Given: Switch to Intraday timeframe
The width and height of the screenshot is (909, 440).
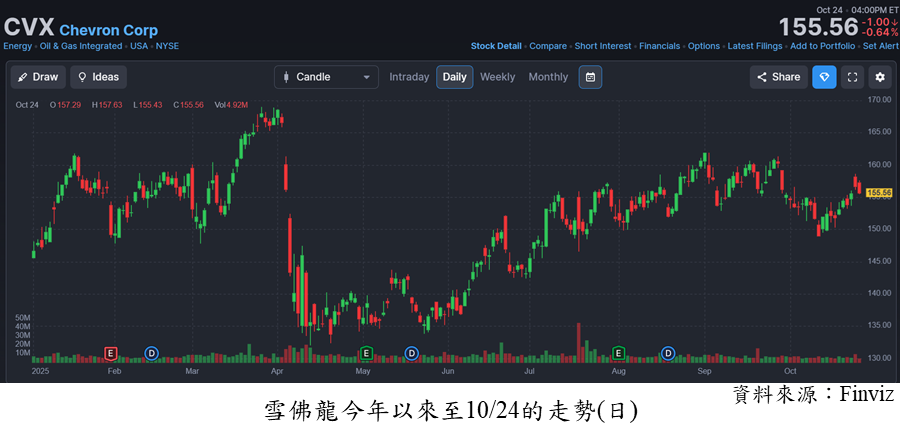Looking at the screenshot, I should click(x=409, y=77).
